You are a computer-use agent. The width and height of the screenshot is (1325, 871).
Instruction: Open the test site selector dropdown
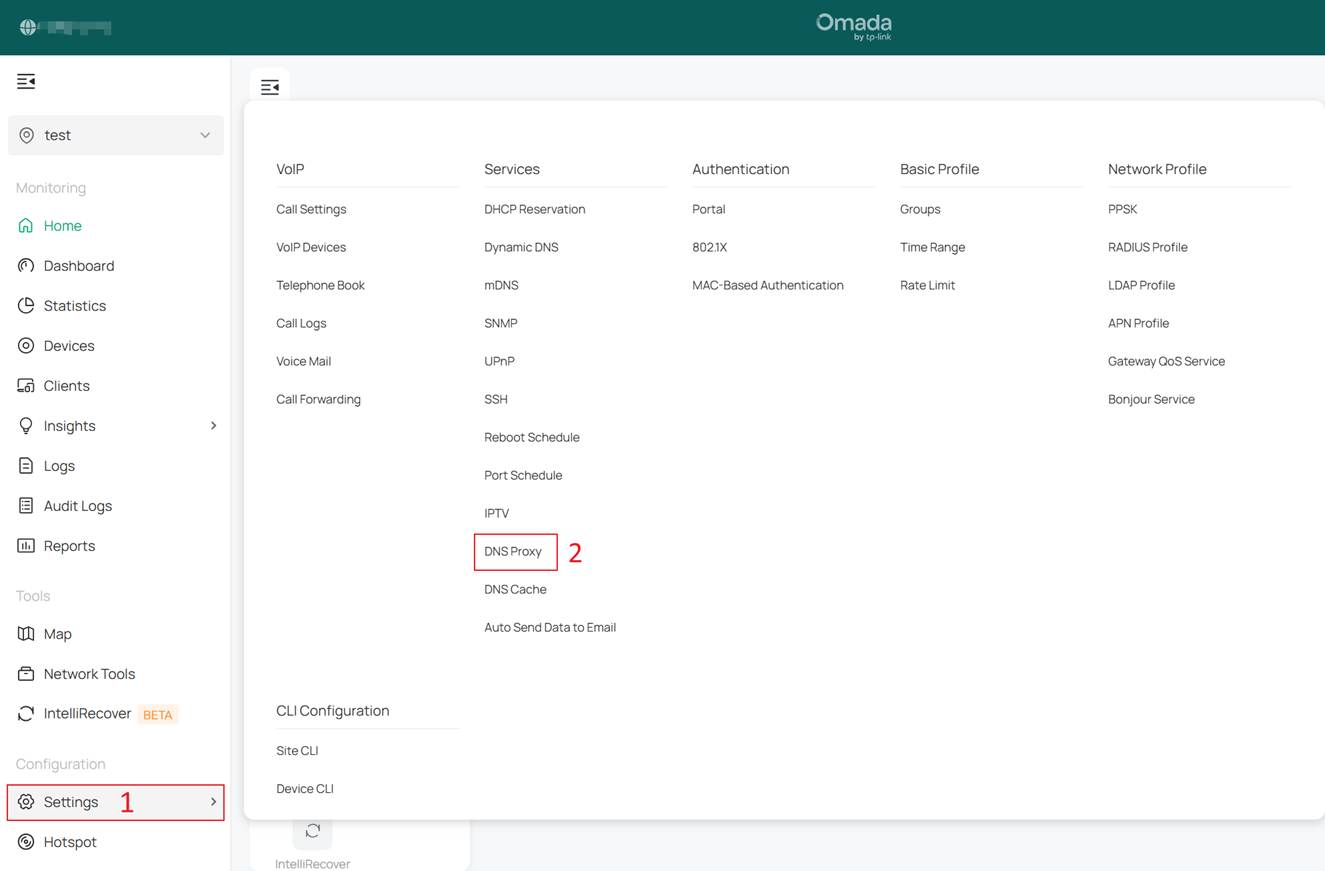click(x=116, y=135)
